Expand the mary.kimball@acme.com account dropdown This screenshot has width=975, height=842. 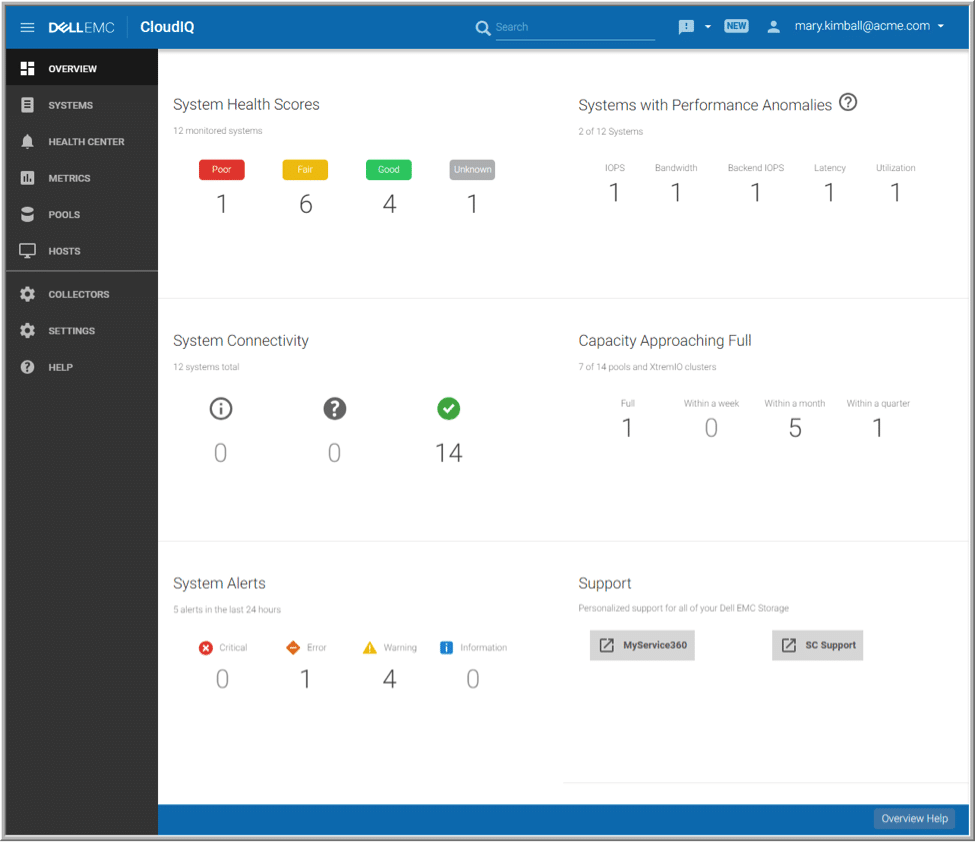tap(941, 26)
